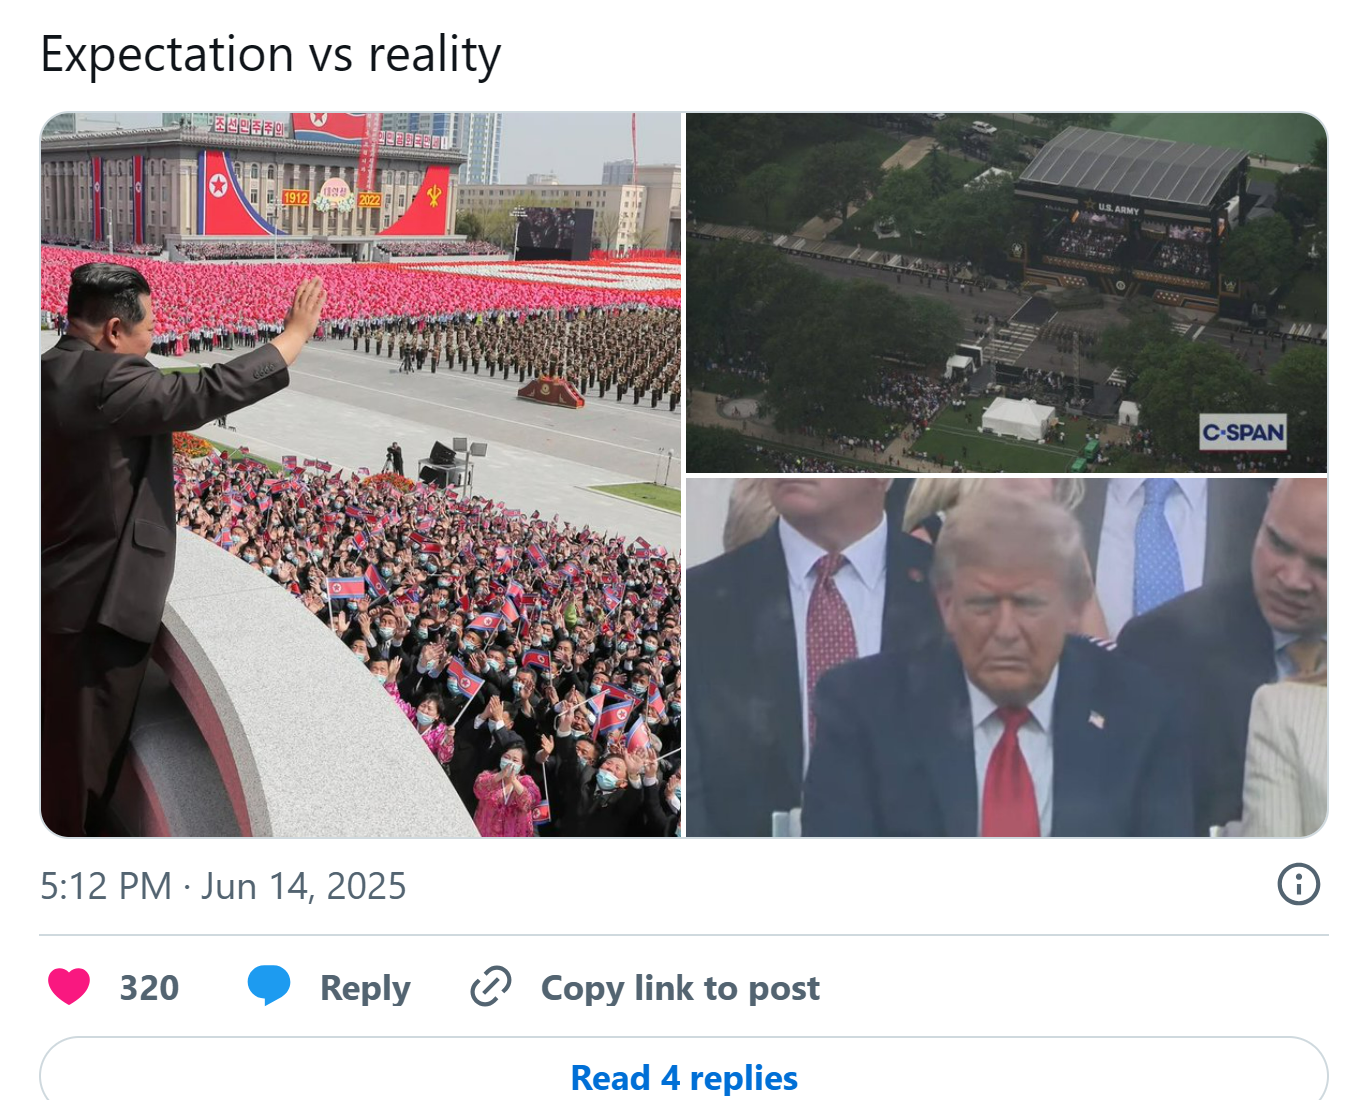This screenshot has height=1100, width=1365.
Task: Click the 1912 2022 banner on building
Action: point(333,197)
